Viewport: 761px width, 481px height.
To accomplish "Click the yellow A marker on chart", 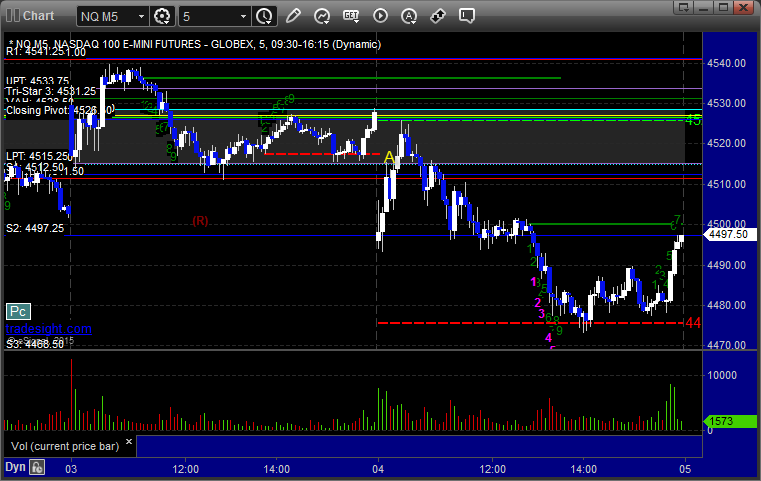I will pyautogui.click(x=389, y=157).
